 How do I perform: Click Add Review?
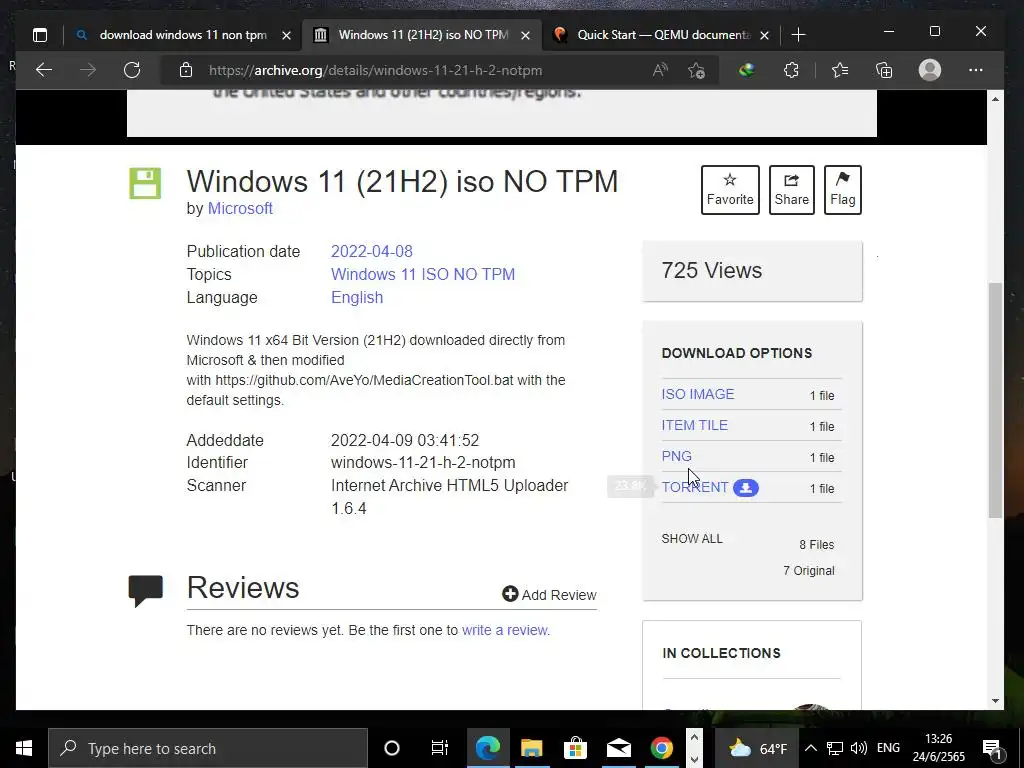(x=549, y=594)
